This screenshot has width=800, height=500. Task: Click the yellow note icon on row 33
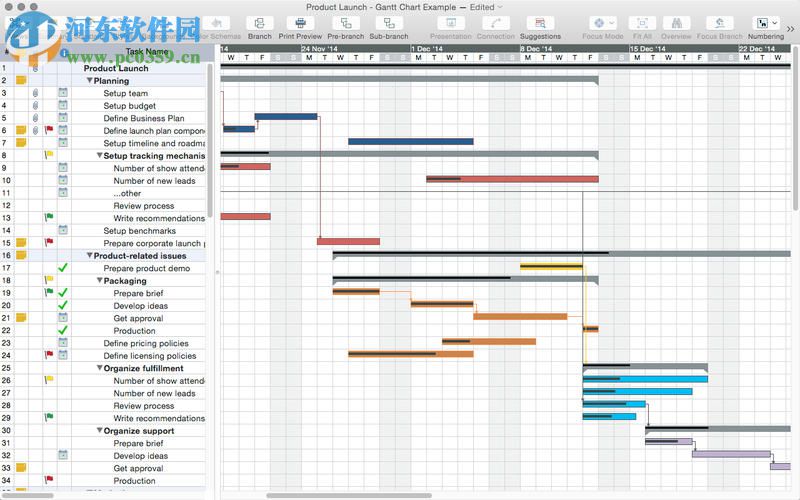(21, 468)
